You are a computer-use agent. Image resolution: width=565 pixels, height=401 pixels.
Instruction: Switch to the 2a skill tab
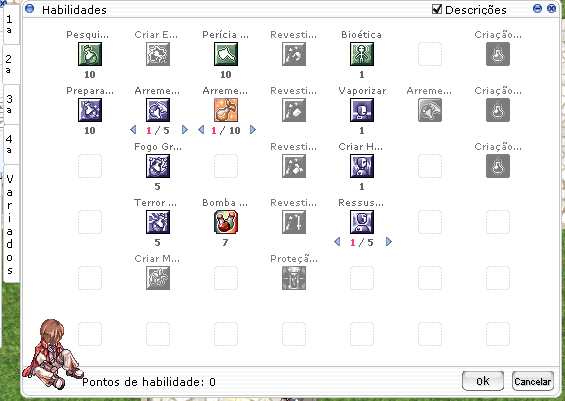pos(10,64)
